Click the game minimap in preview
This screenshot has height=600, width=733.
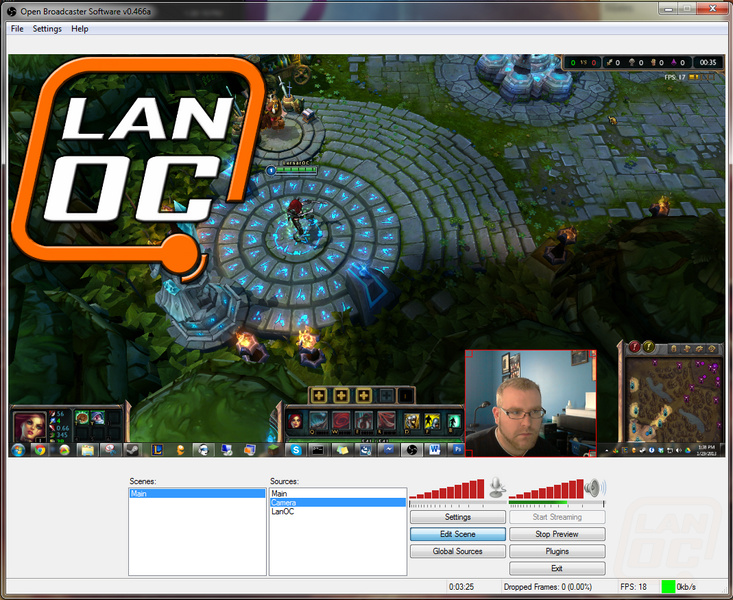pos(674,399)
